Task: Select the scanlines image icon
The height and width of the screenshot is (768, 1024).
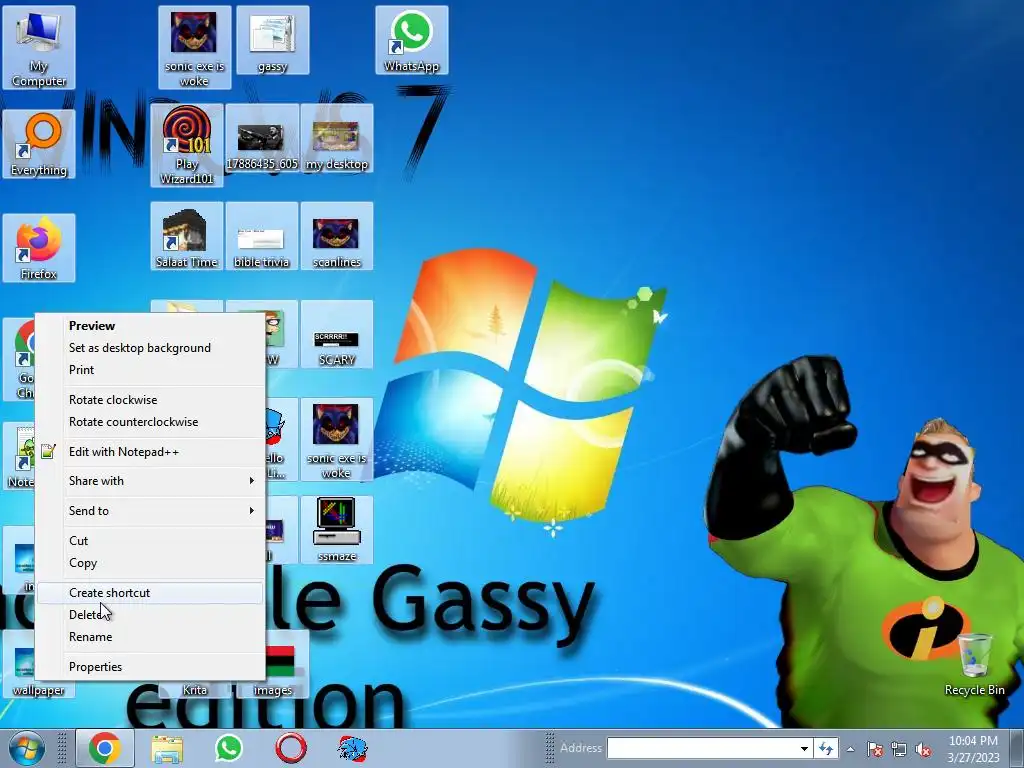Action: coord(336,236)
